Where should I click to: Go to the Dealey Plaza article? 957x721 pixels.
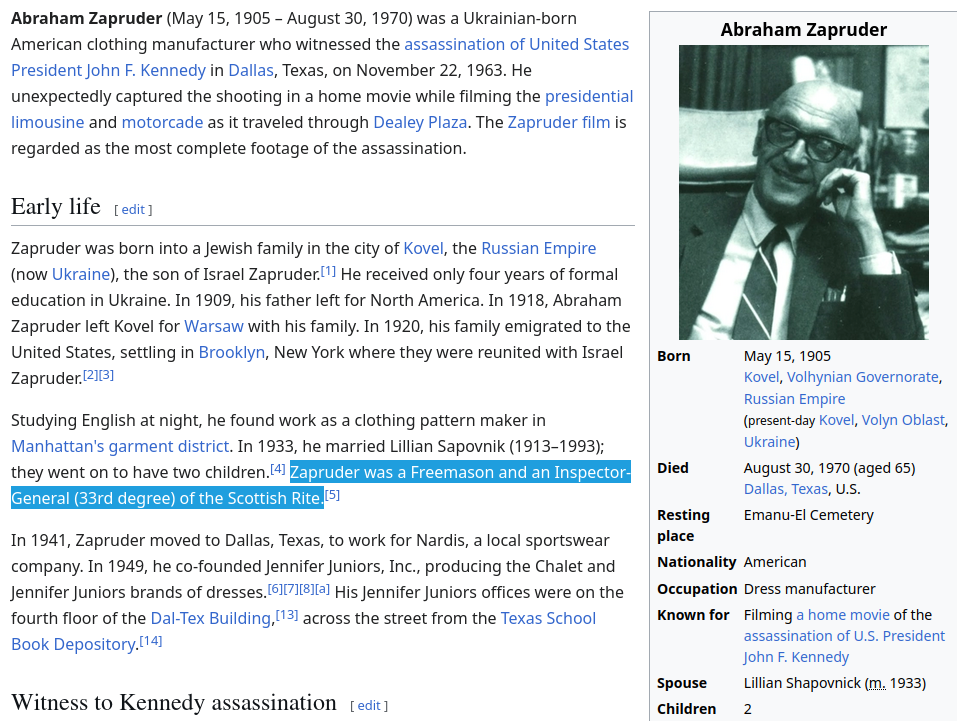420,122
